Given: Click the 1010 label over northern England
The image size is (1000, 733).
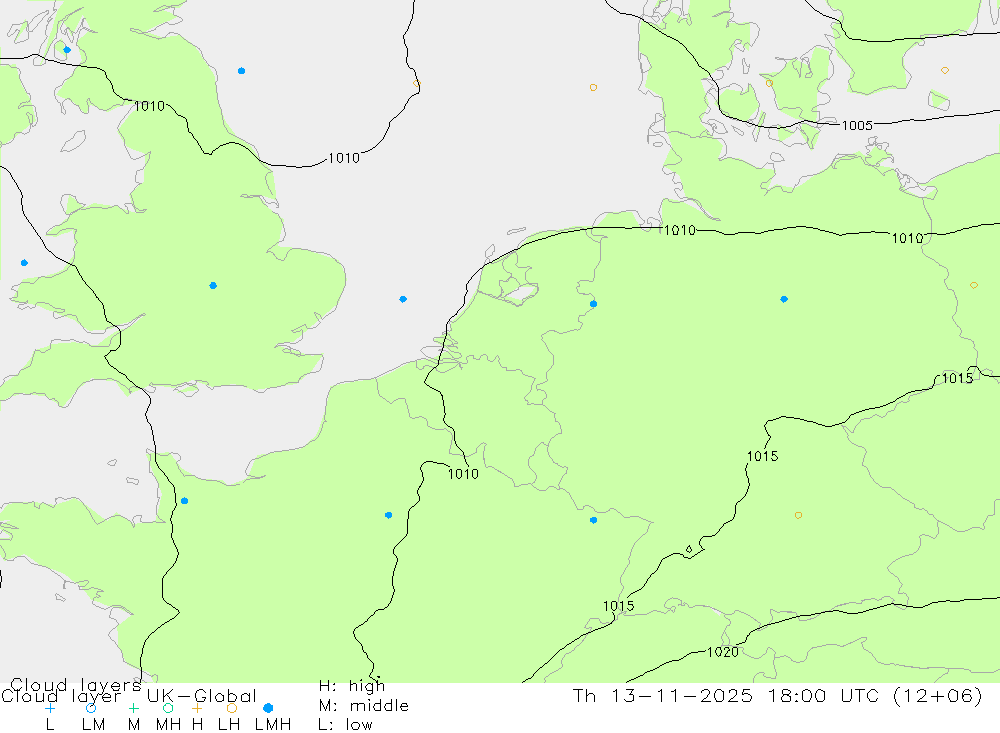Looking at the screenshot, I should click(x=150, y=106).
